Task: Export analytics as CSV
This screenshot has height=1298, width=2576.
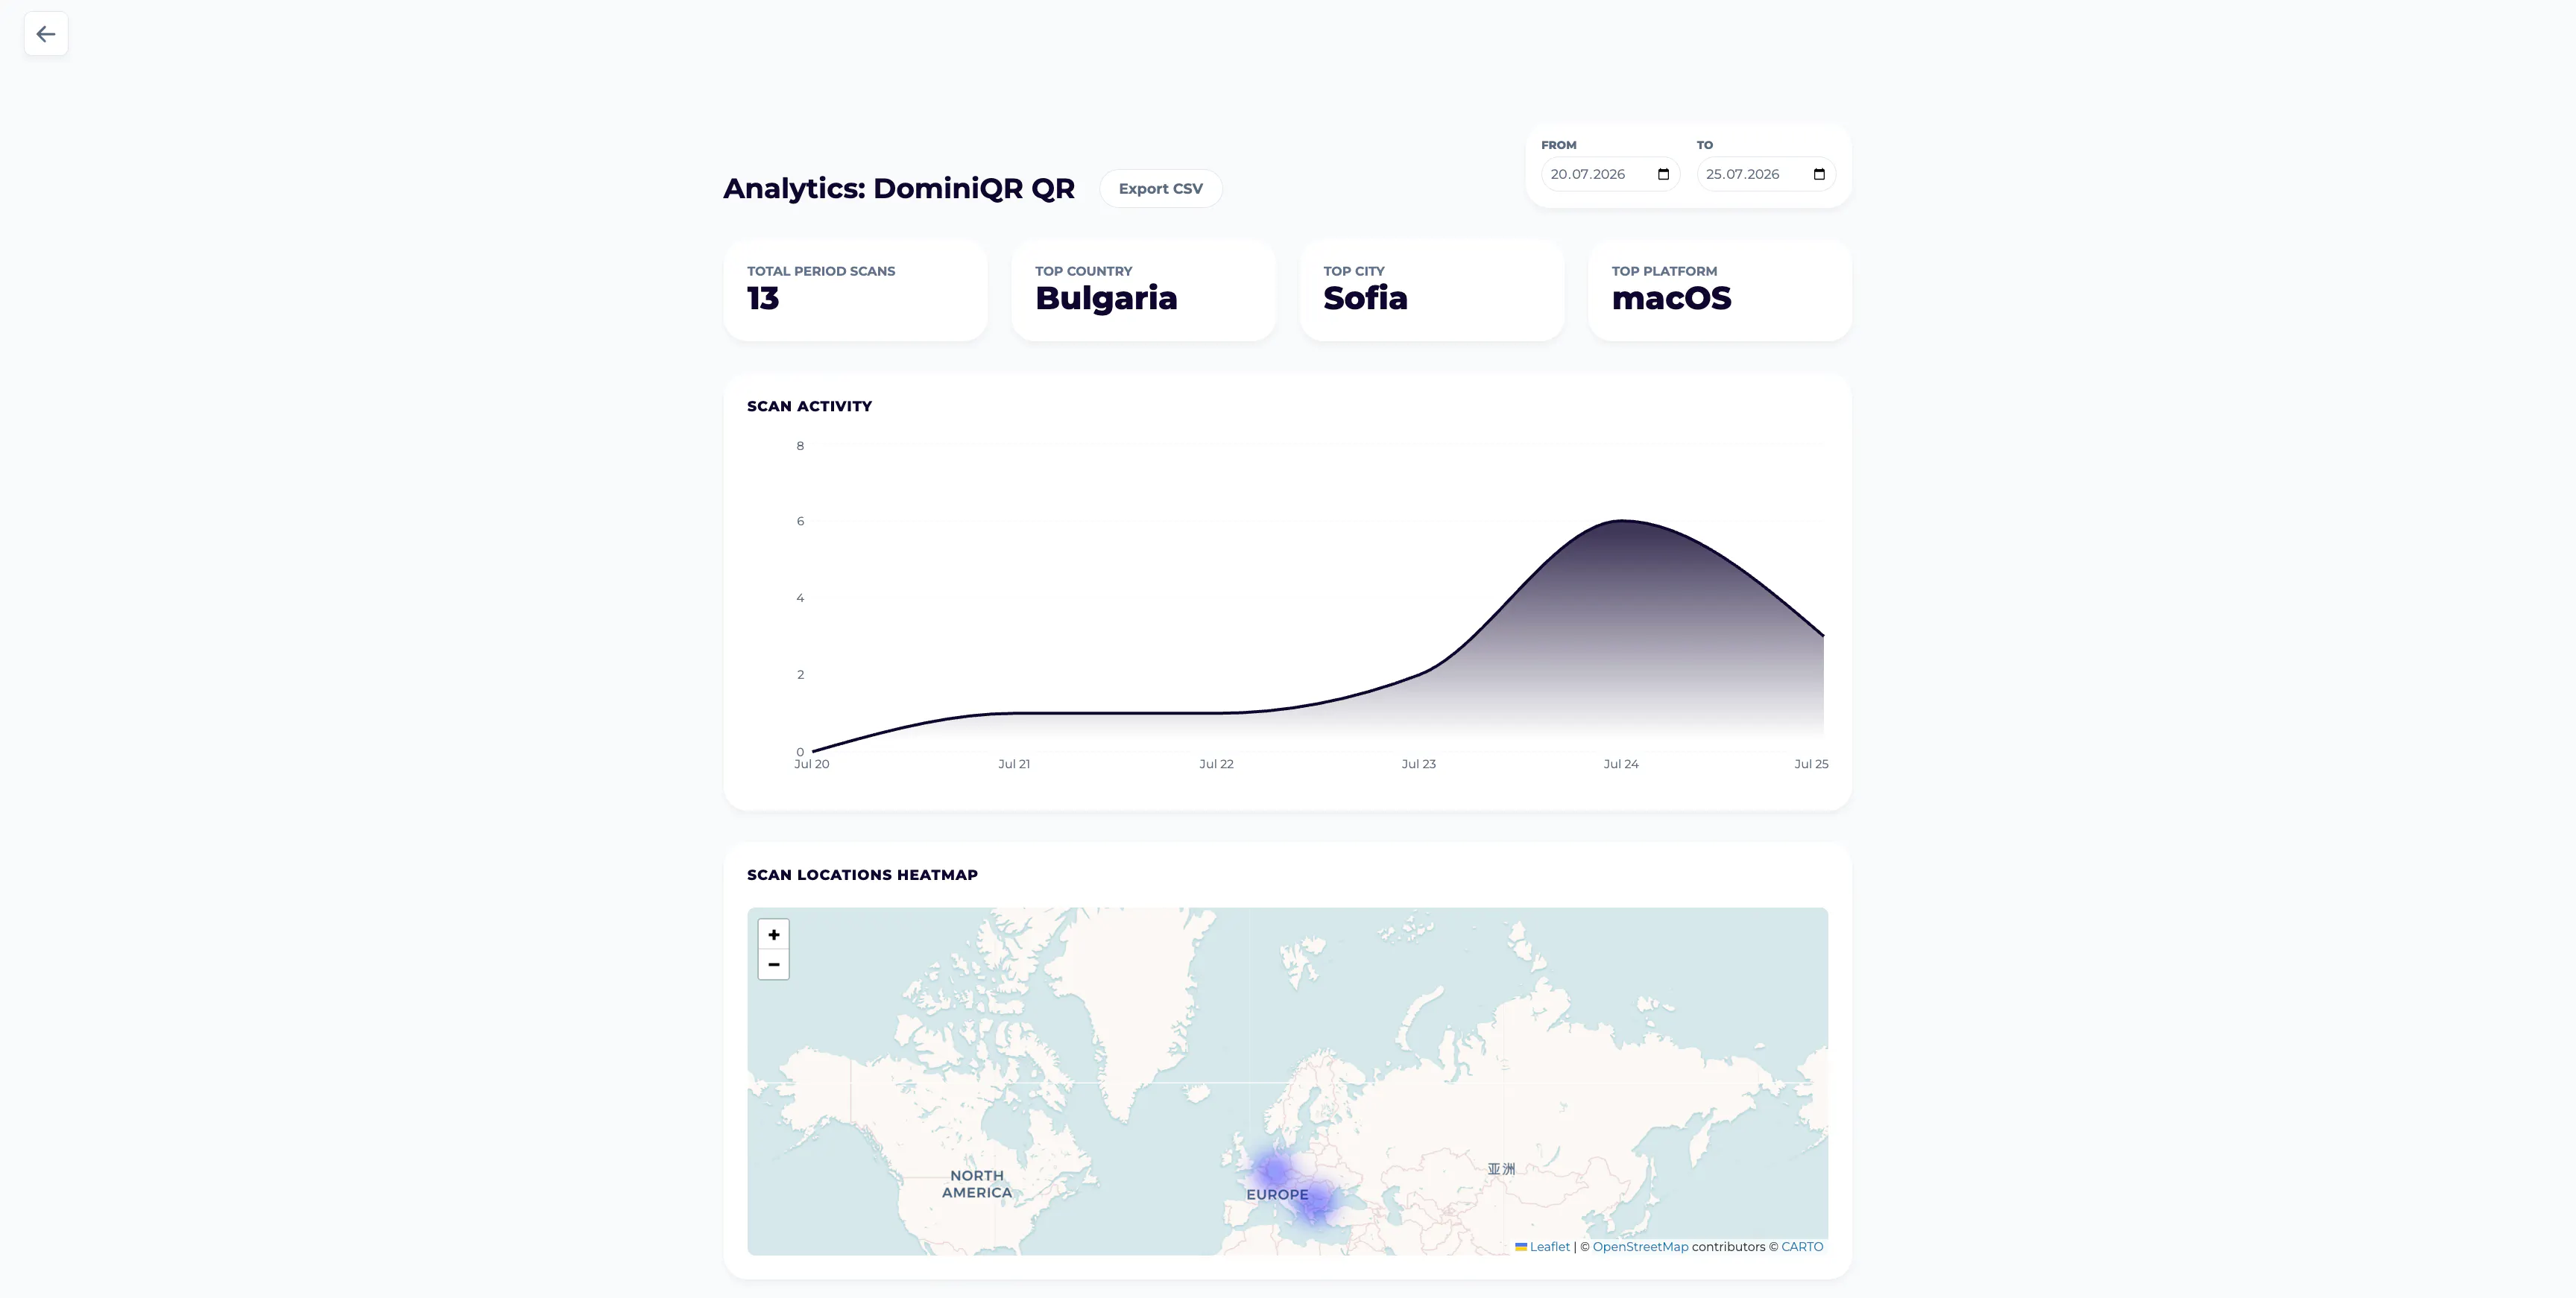Action: (x=1160, y=189)
